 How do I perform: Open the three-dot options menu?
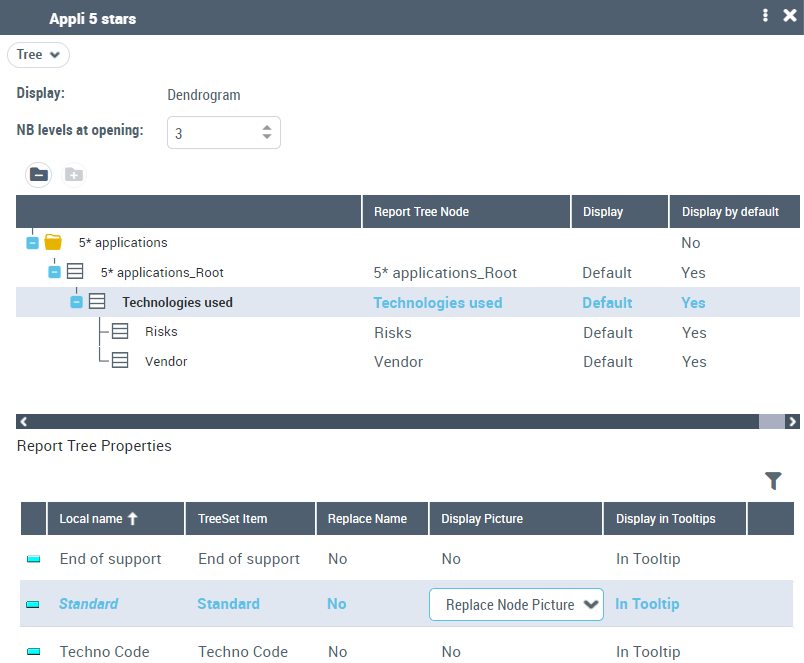pos(765,16)
